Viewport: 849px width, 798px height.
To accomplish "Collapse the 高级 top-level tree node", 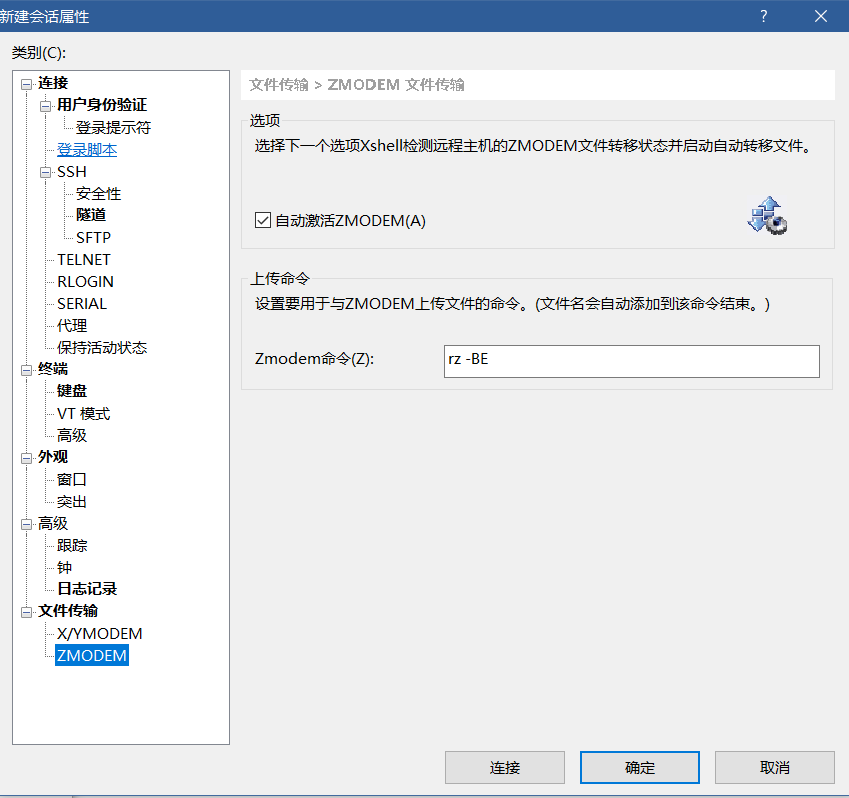I will pyautogui.click(x=26, y=524).
